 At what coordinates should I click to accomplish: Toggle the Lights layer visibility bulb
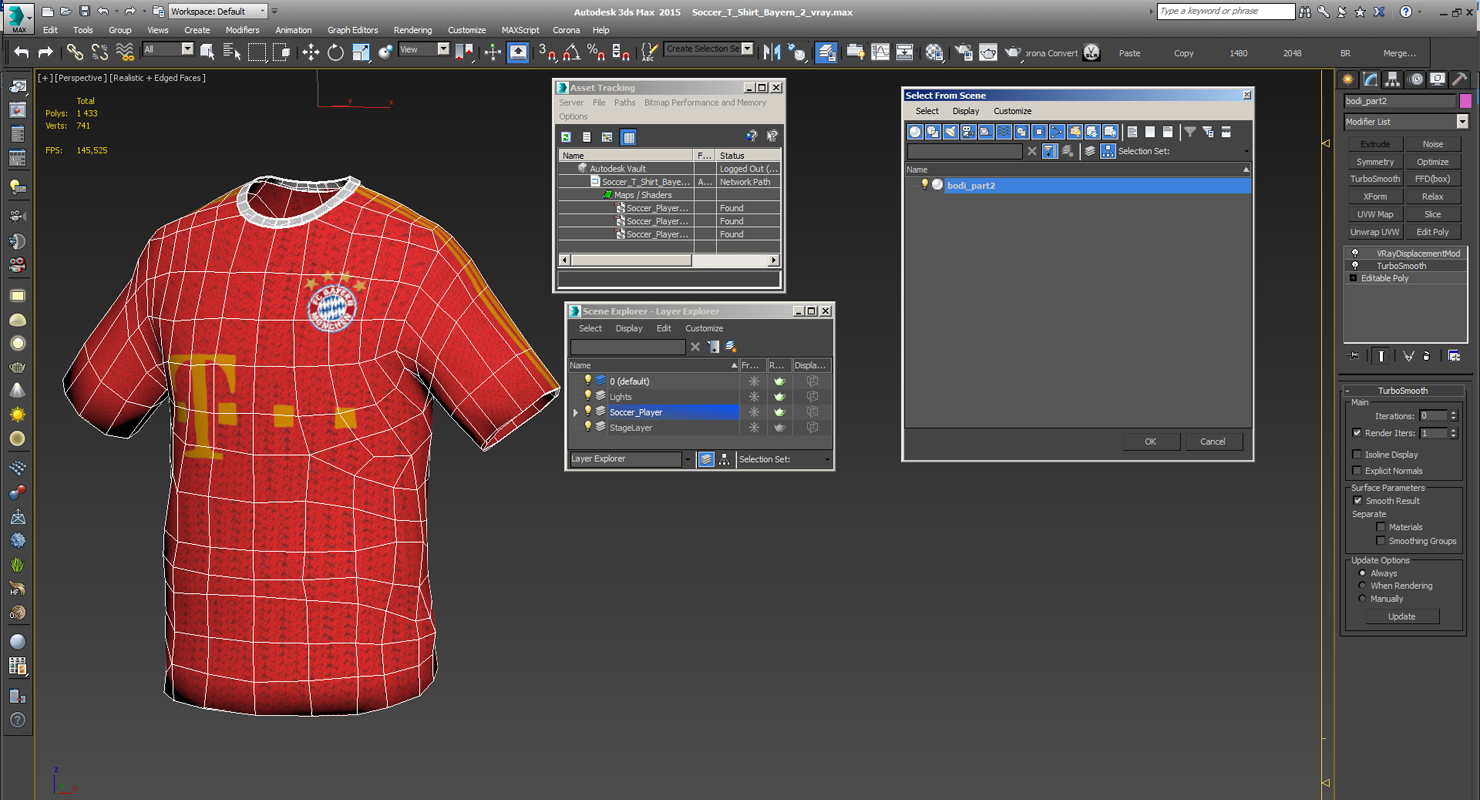pos(588,396)
